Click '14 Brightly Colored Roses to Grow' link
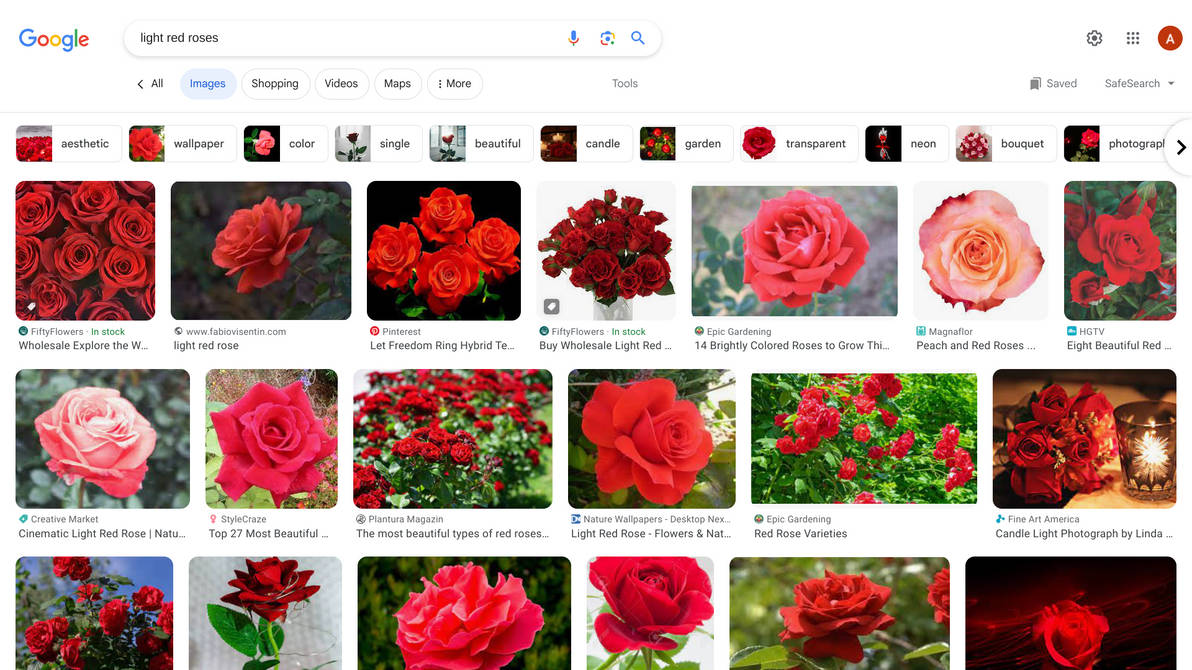 tap(792, 345)
